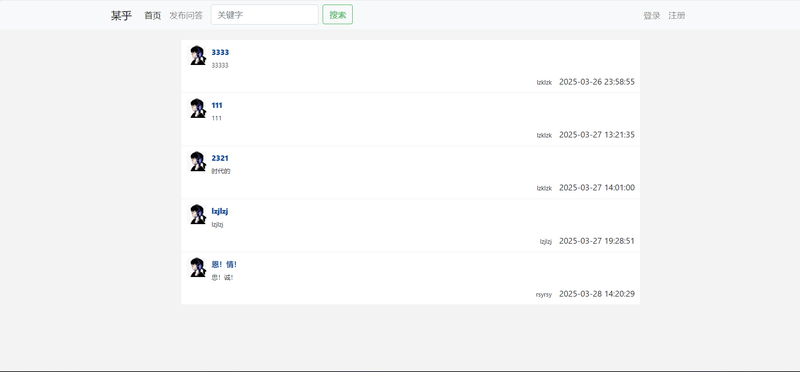Open the avatar beside post 恩！情！
800x372 pixels.
click(198, 267)
